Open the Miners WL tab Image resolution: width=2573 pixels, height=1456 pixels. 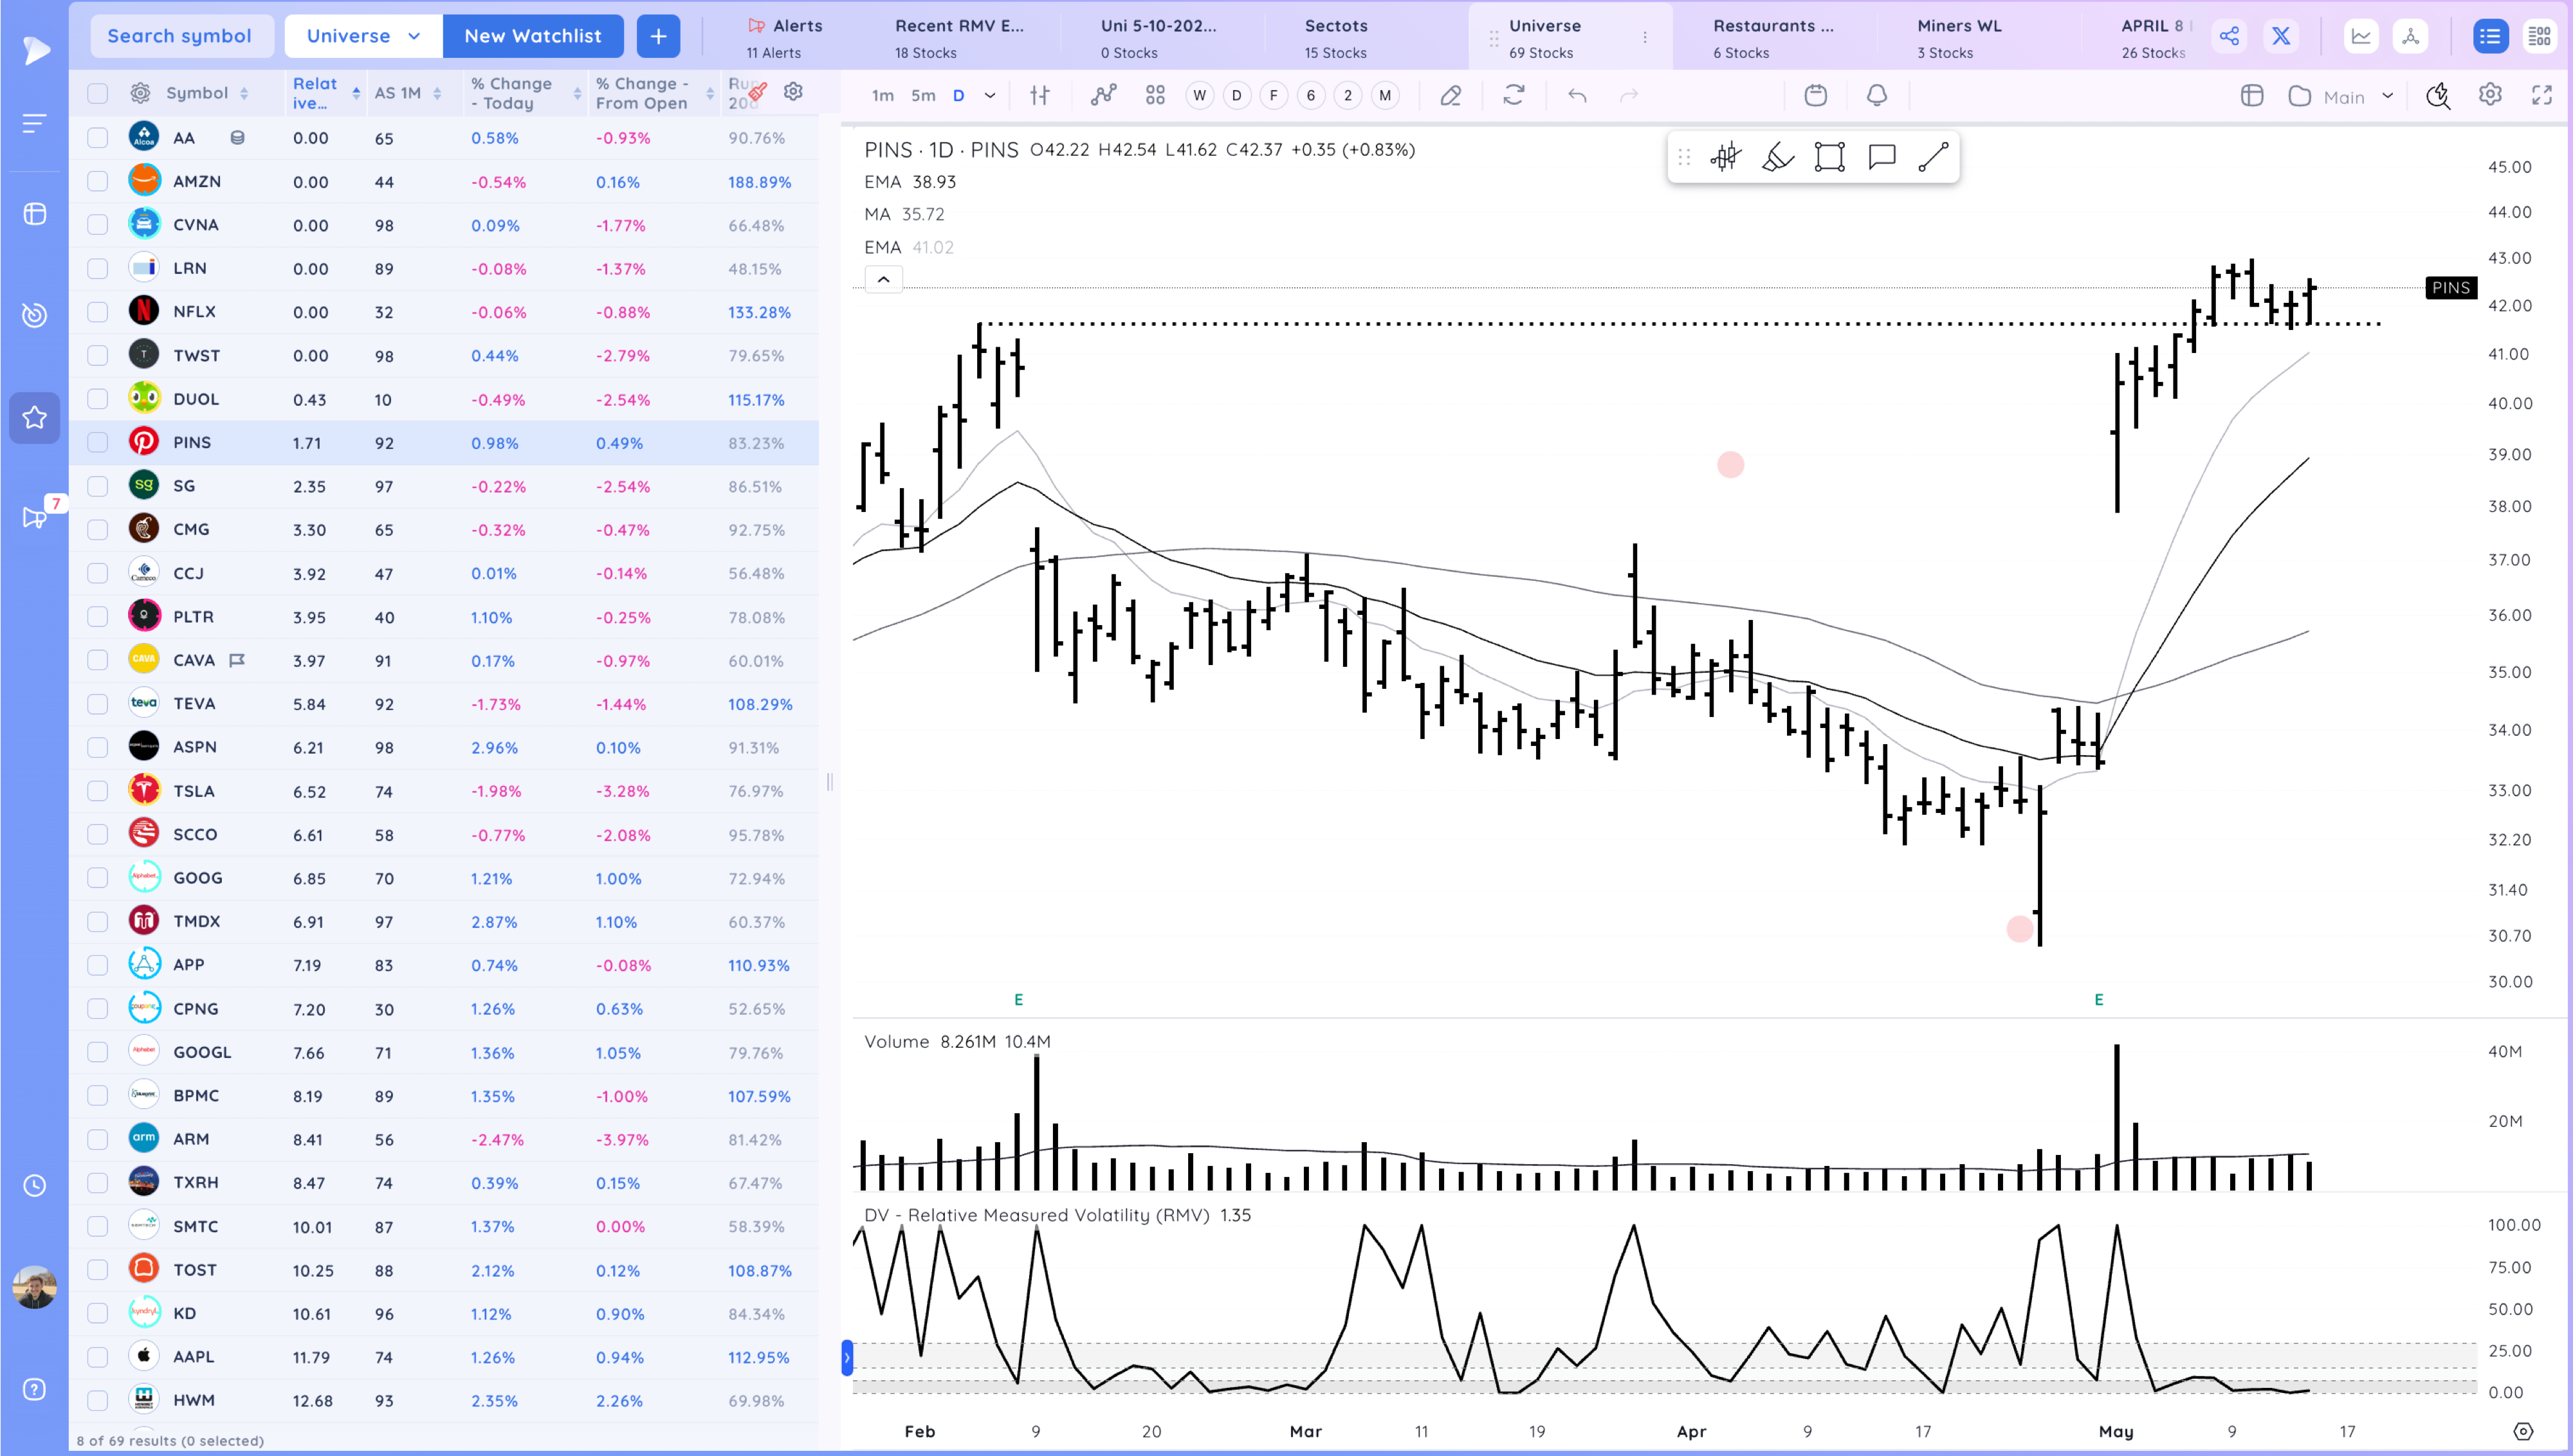click(x=1959, y=37)
